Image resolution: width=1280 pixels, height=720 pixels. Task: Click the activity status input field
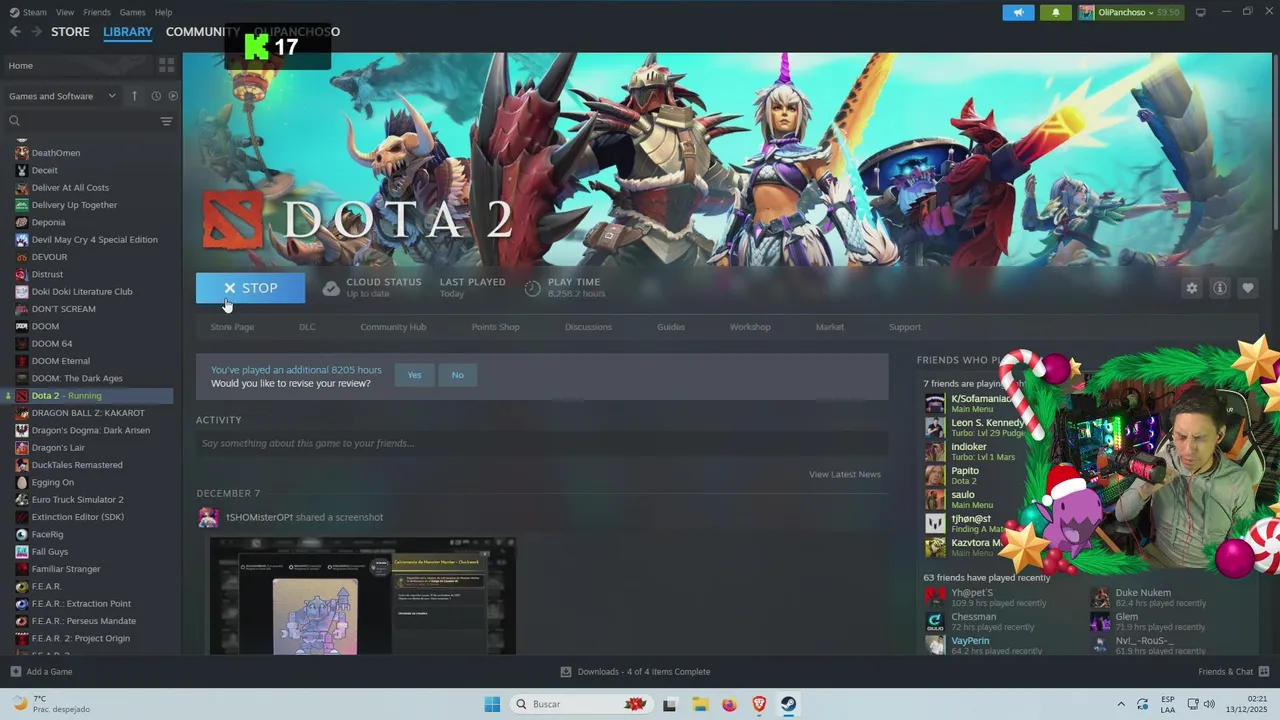point(542,443)
